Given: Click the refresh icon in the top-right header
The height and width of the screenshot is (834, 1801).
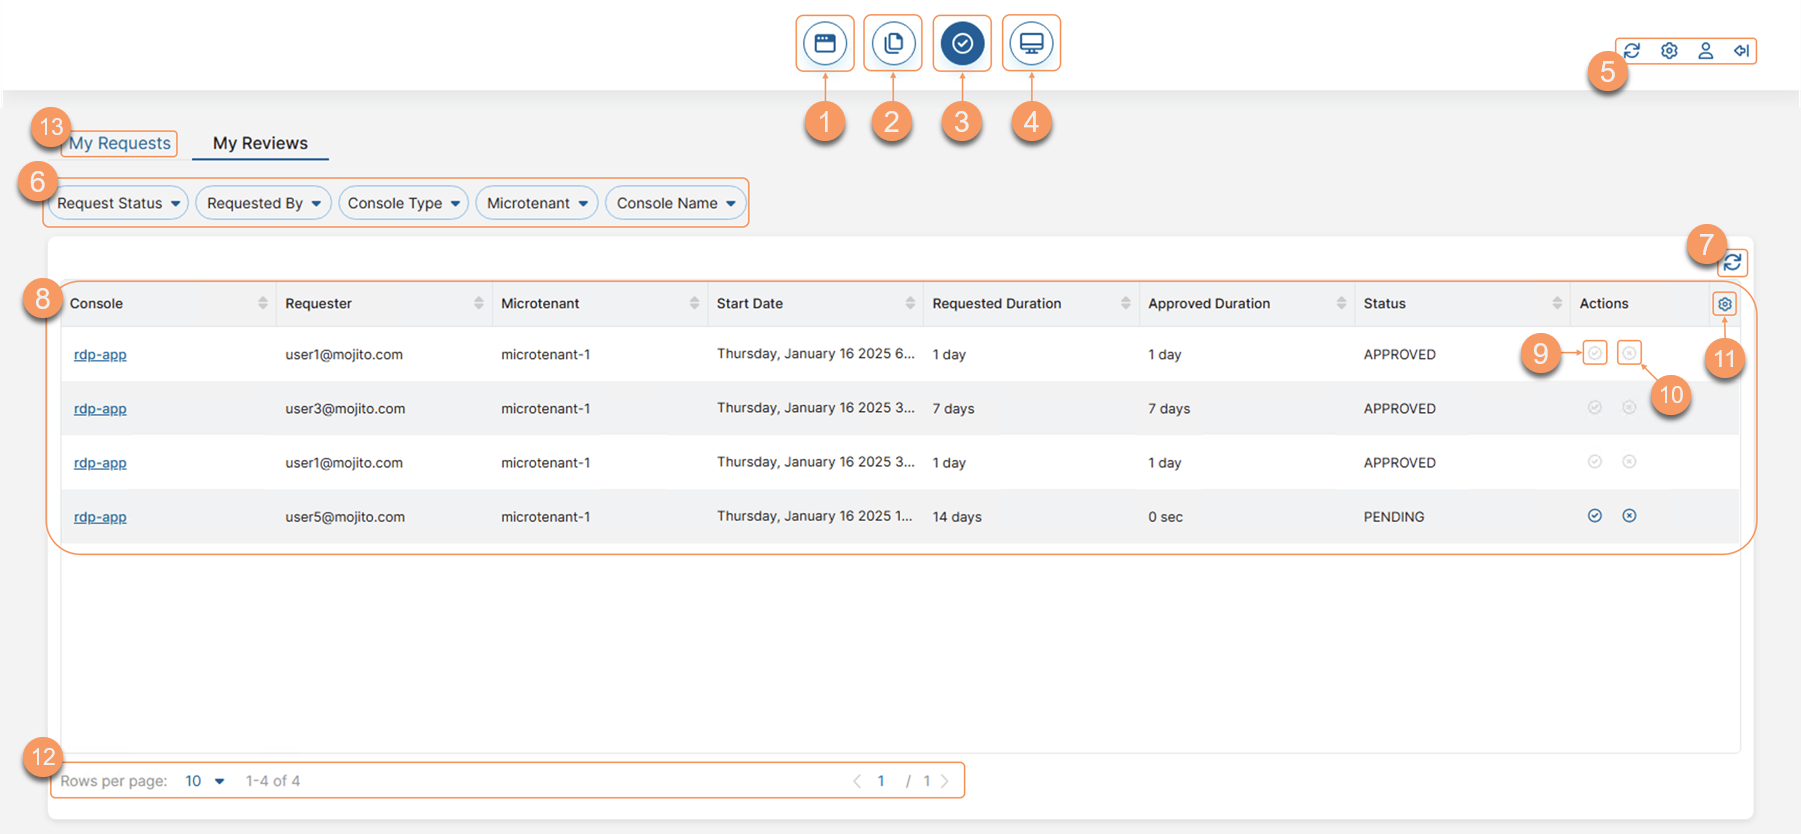Looking at the screenshot, I should (x=1632, y=50).
